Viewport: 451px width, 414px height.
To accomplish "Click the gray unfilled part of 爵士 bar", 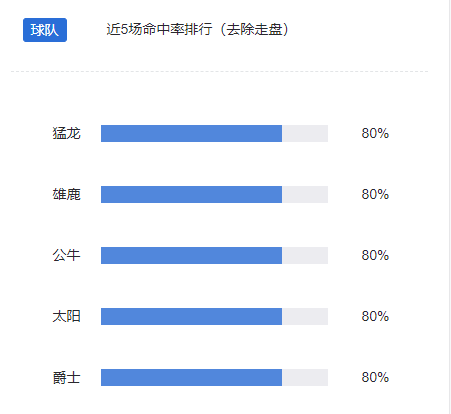I will (305, 377).
